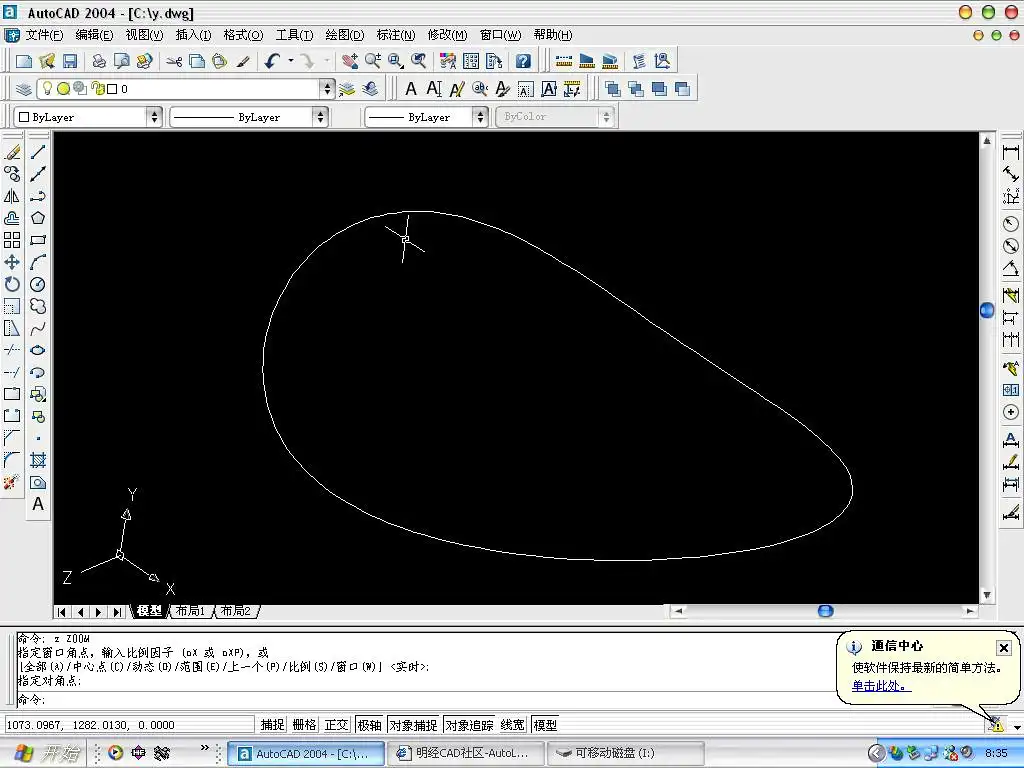
Task: Select the Ellipse draw tool
Action: pos(38,350)
